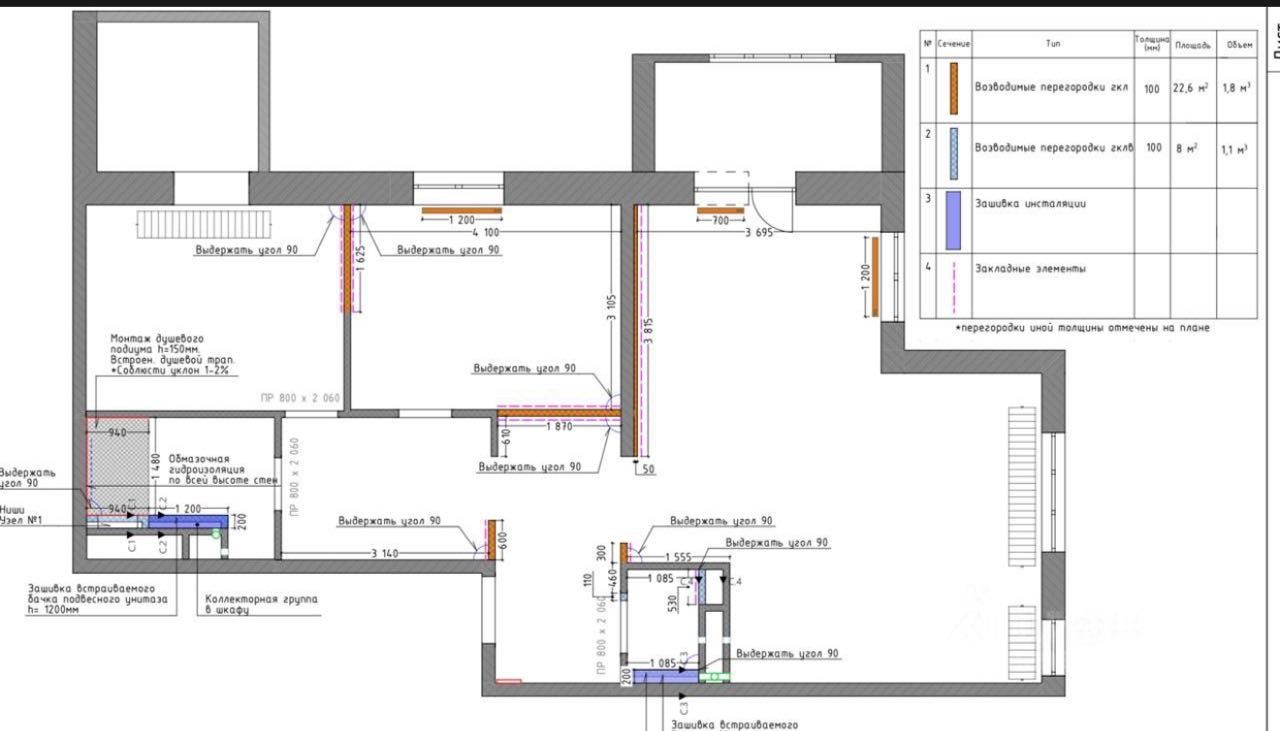The width and height of the screenshot is (1280, 731).
Task: Select the legend entry "Зашивка инсталяции"
Action: [x=1030, y=203]
